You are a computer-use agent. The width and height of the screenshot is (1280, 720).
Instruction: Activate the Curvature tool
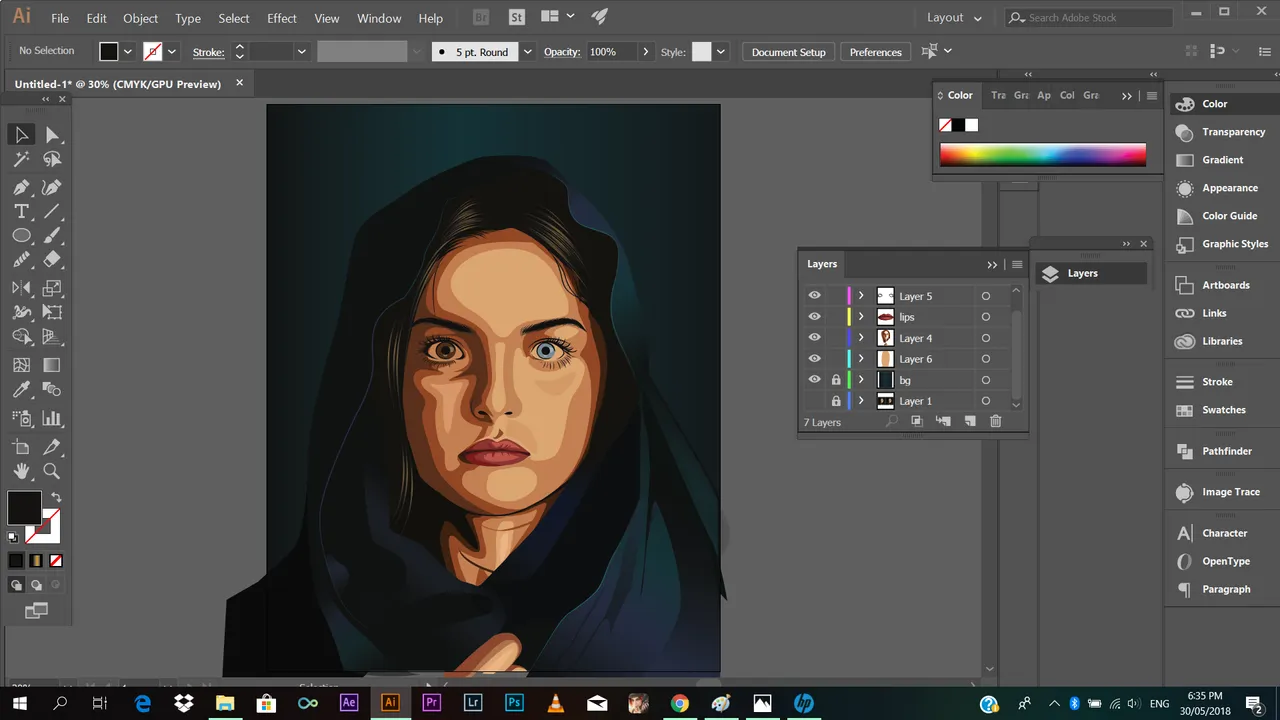tap(52, 187)
